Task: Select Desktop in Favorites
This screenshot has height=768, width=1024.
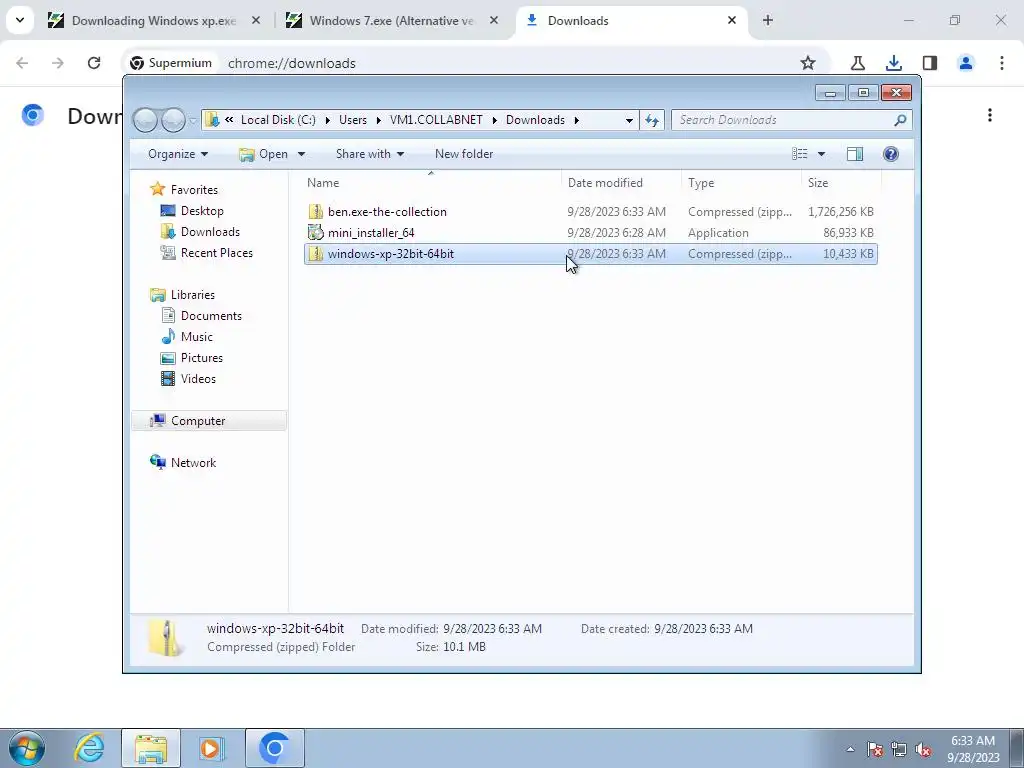Action: click(x=202, y=211)
